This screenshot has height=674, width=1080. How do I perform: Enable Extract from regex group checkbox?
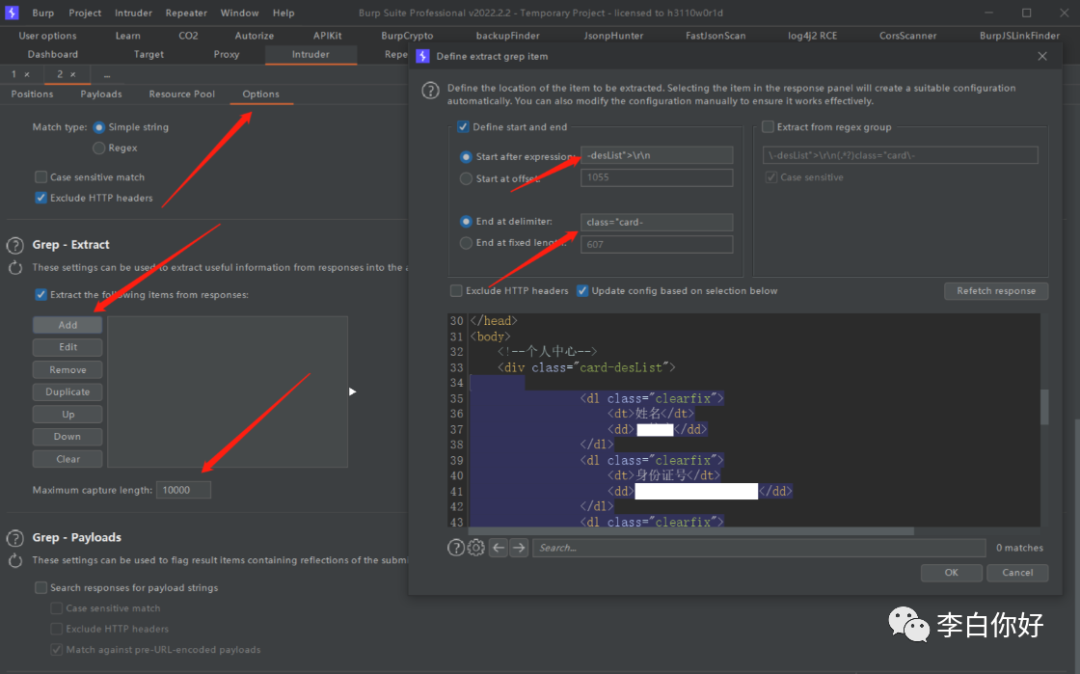pyautogui.click(x=768, y=127)
